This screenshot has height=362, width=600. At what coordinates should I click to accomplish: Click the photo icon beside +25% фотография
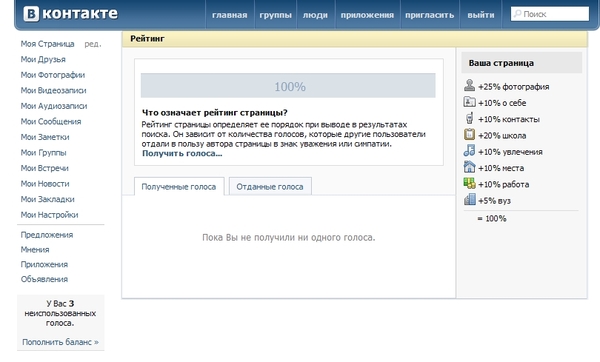pyautogui.click(x=469, y=85)
